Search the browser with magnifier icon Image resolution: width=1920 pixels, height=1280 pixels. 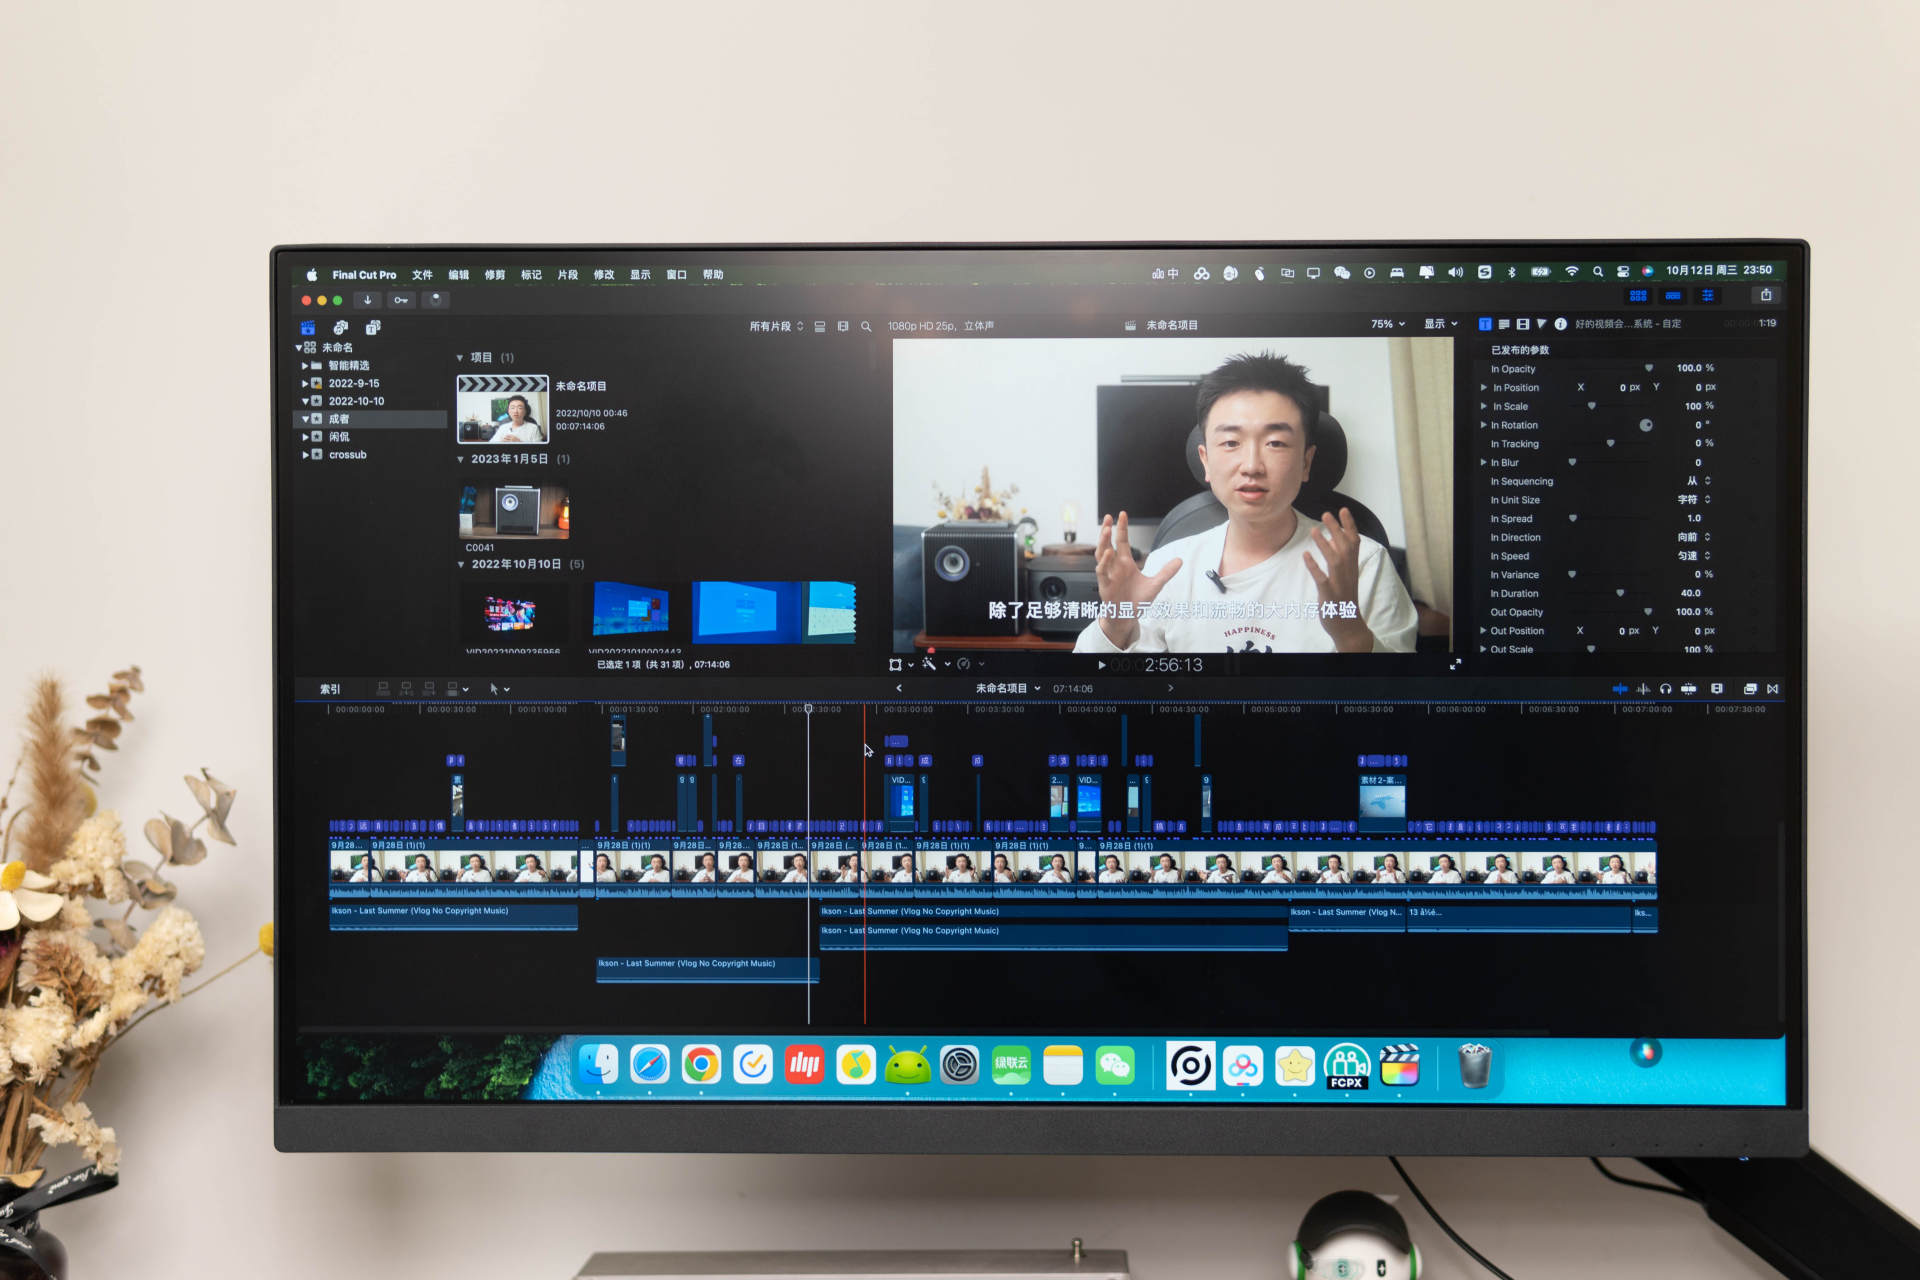click(866, 326)
